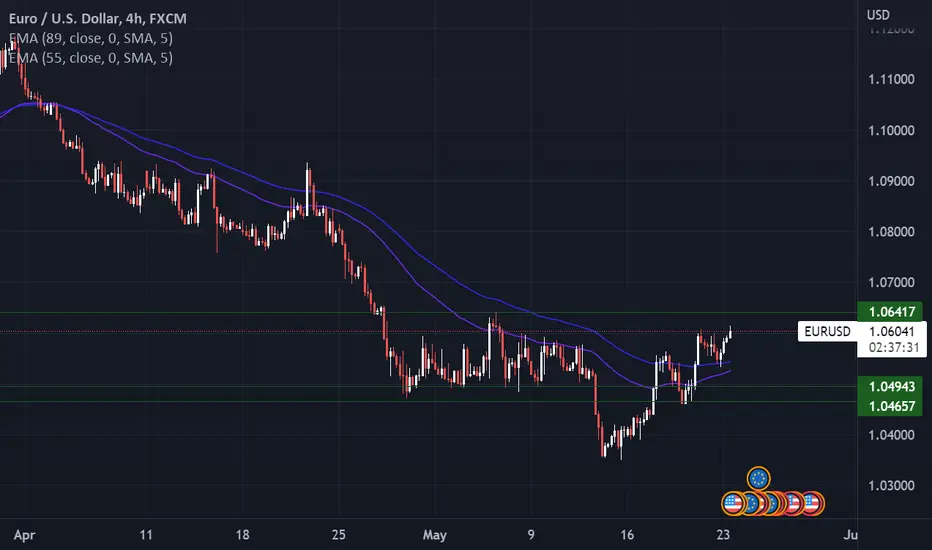The width and height of the screenshot is (932, 550).
Task: Click the 1.03000 price axis label
Action: 891,485
